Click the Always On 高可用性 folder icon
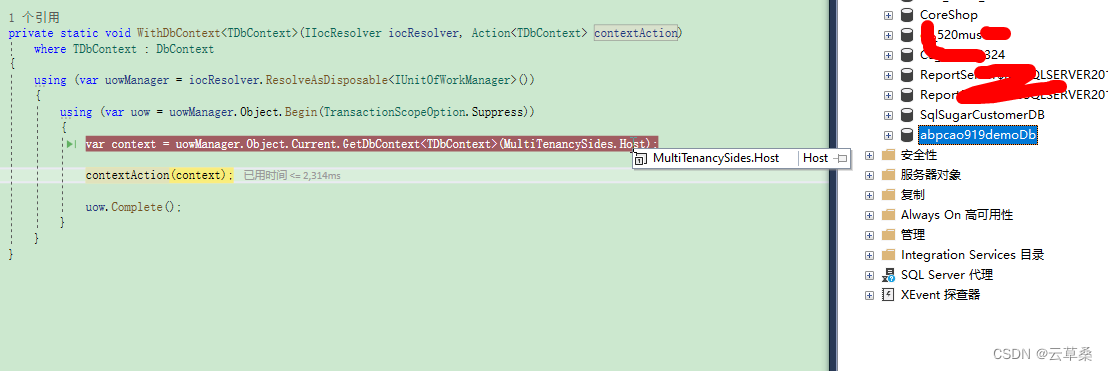The image size is (1108, 371). coord(888,215)
